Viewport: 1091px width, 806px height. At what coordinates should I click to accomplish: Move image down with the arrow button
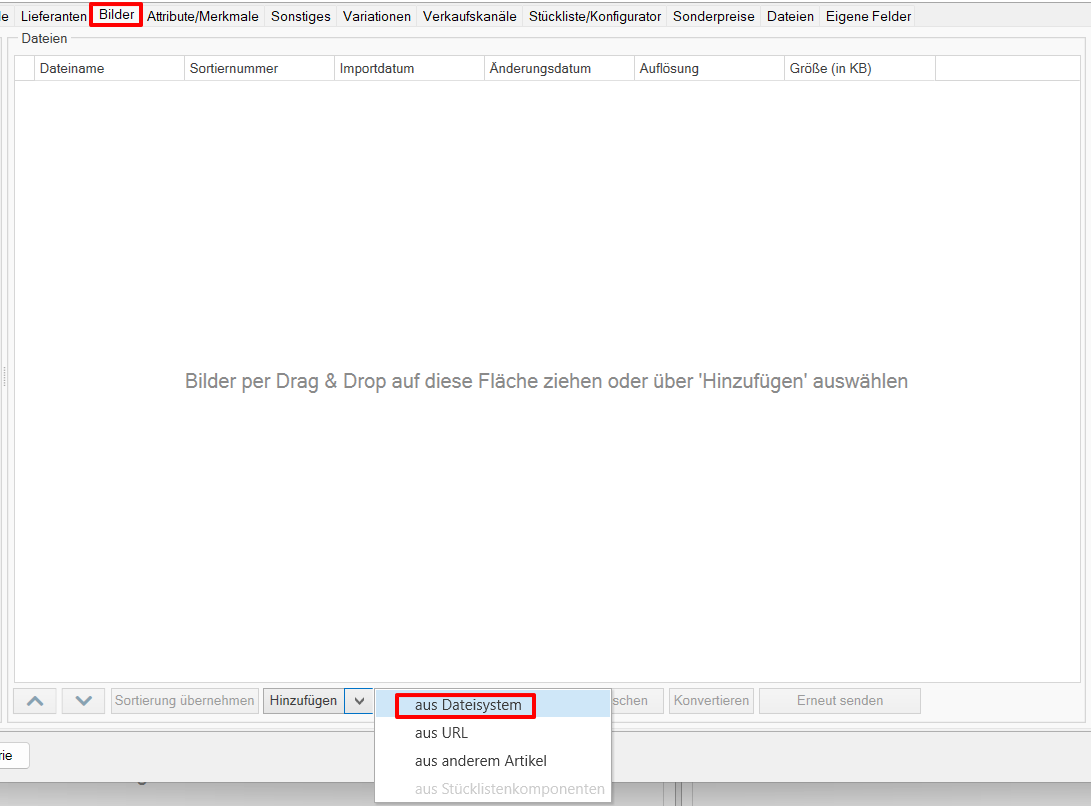pyautogui.click(x=83, y=701)
